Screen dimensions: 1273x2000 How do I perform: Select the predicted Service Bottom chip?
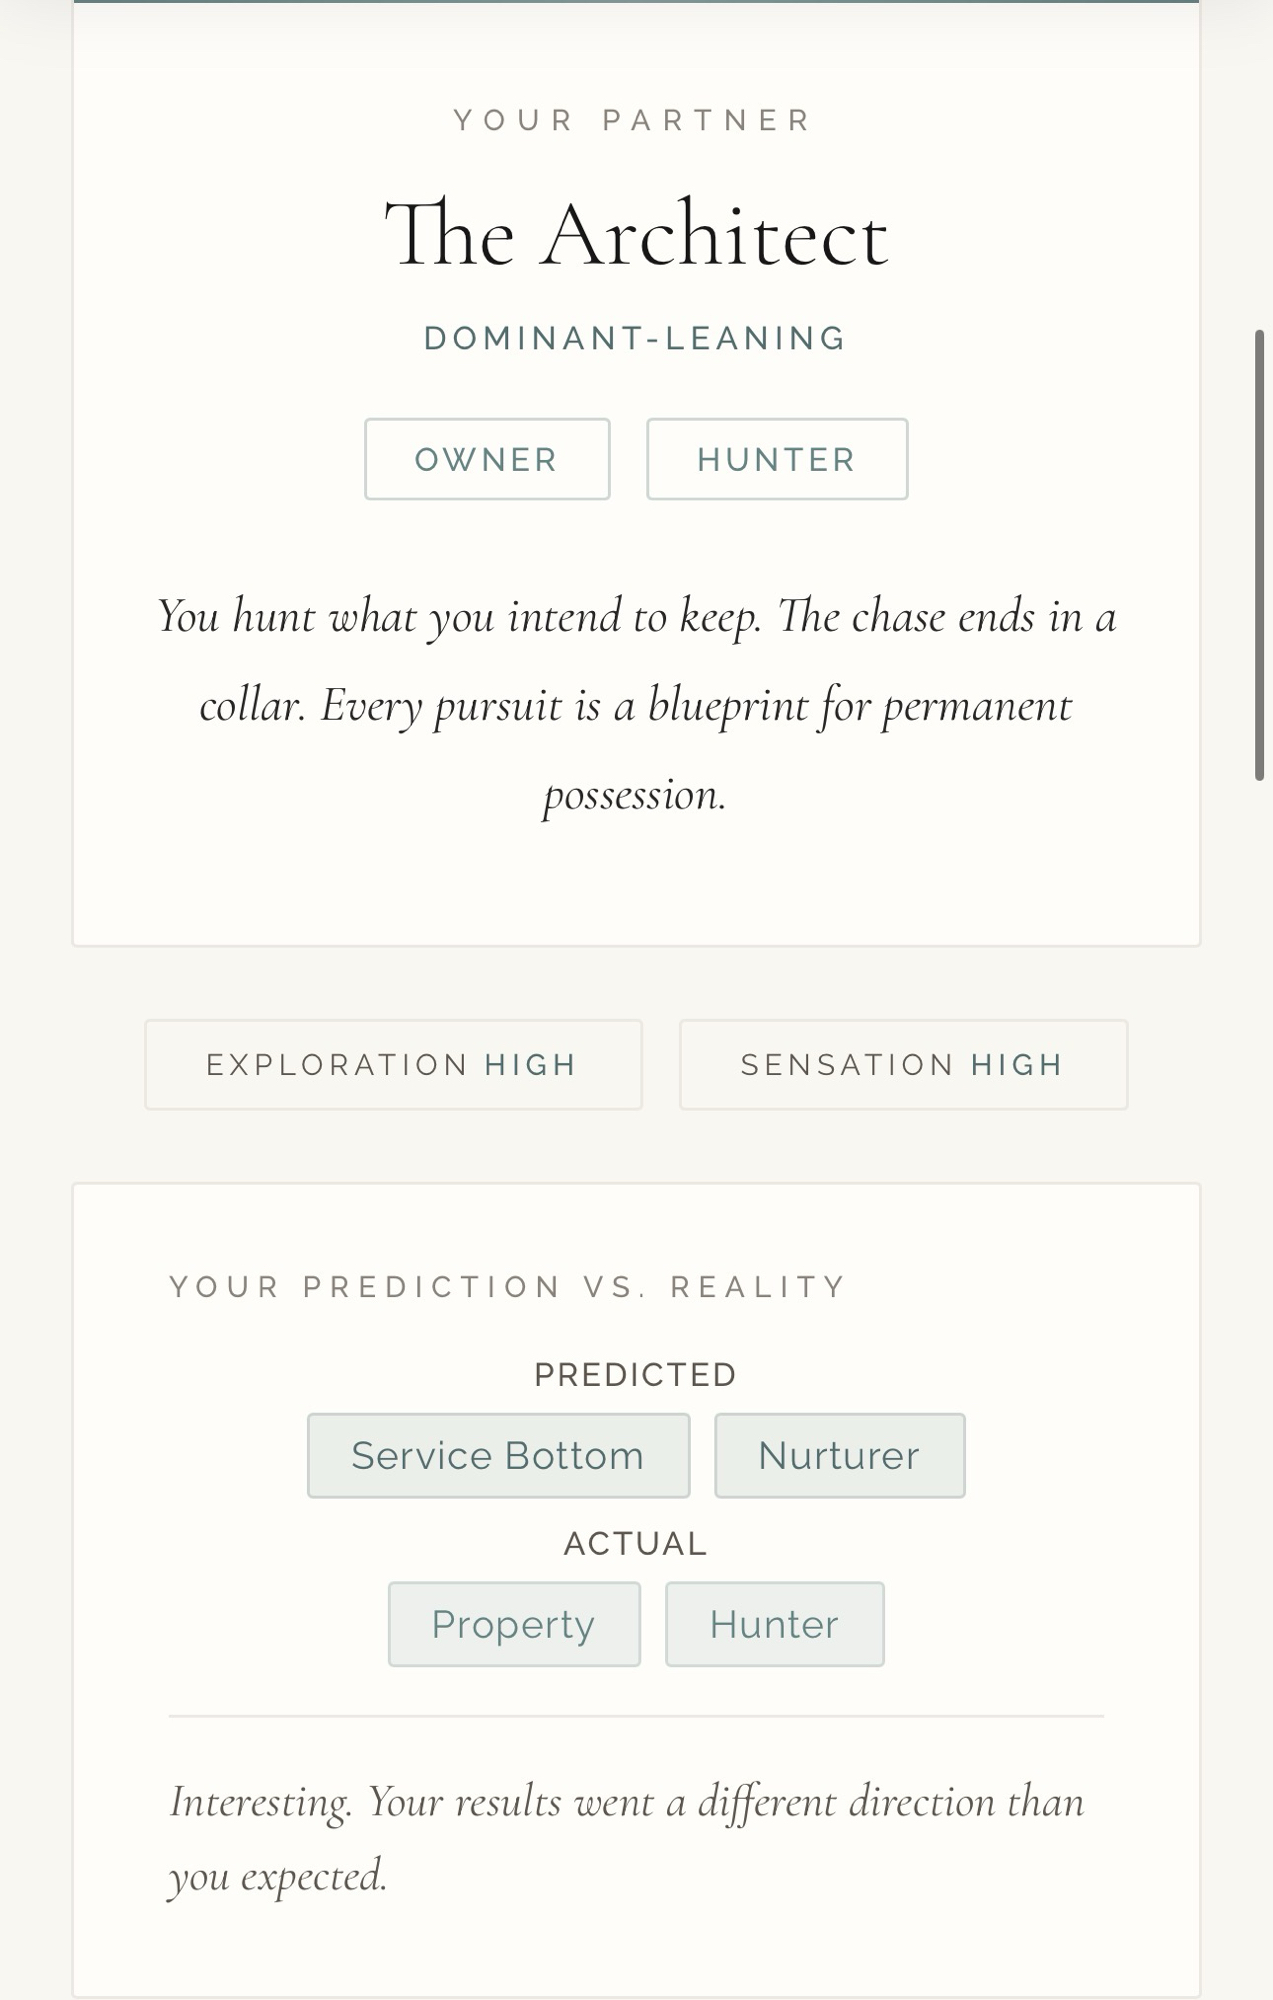pyautogui.click(x=498, y=1455)
